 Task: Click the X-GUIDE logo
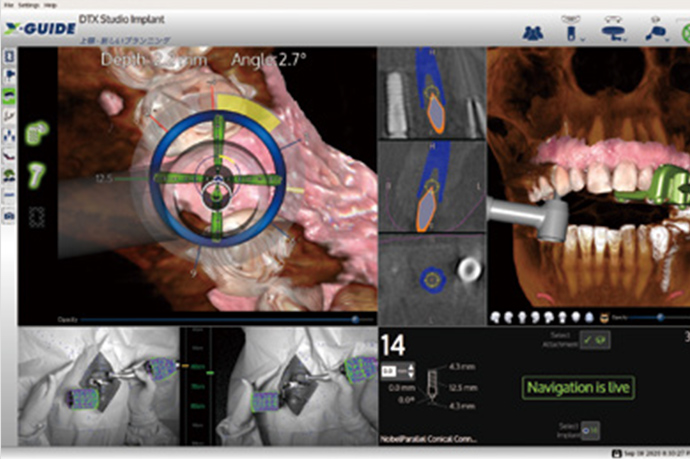[x=38, y=30]
